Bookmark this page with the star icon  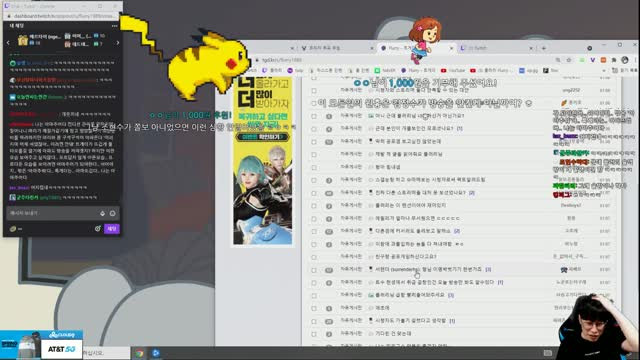pyautogui.click(x=569, y=60)
